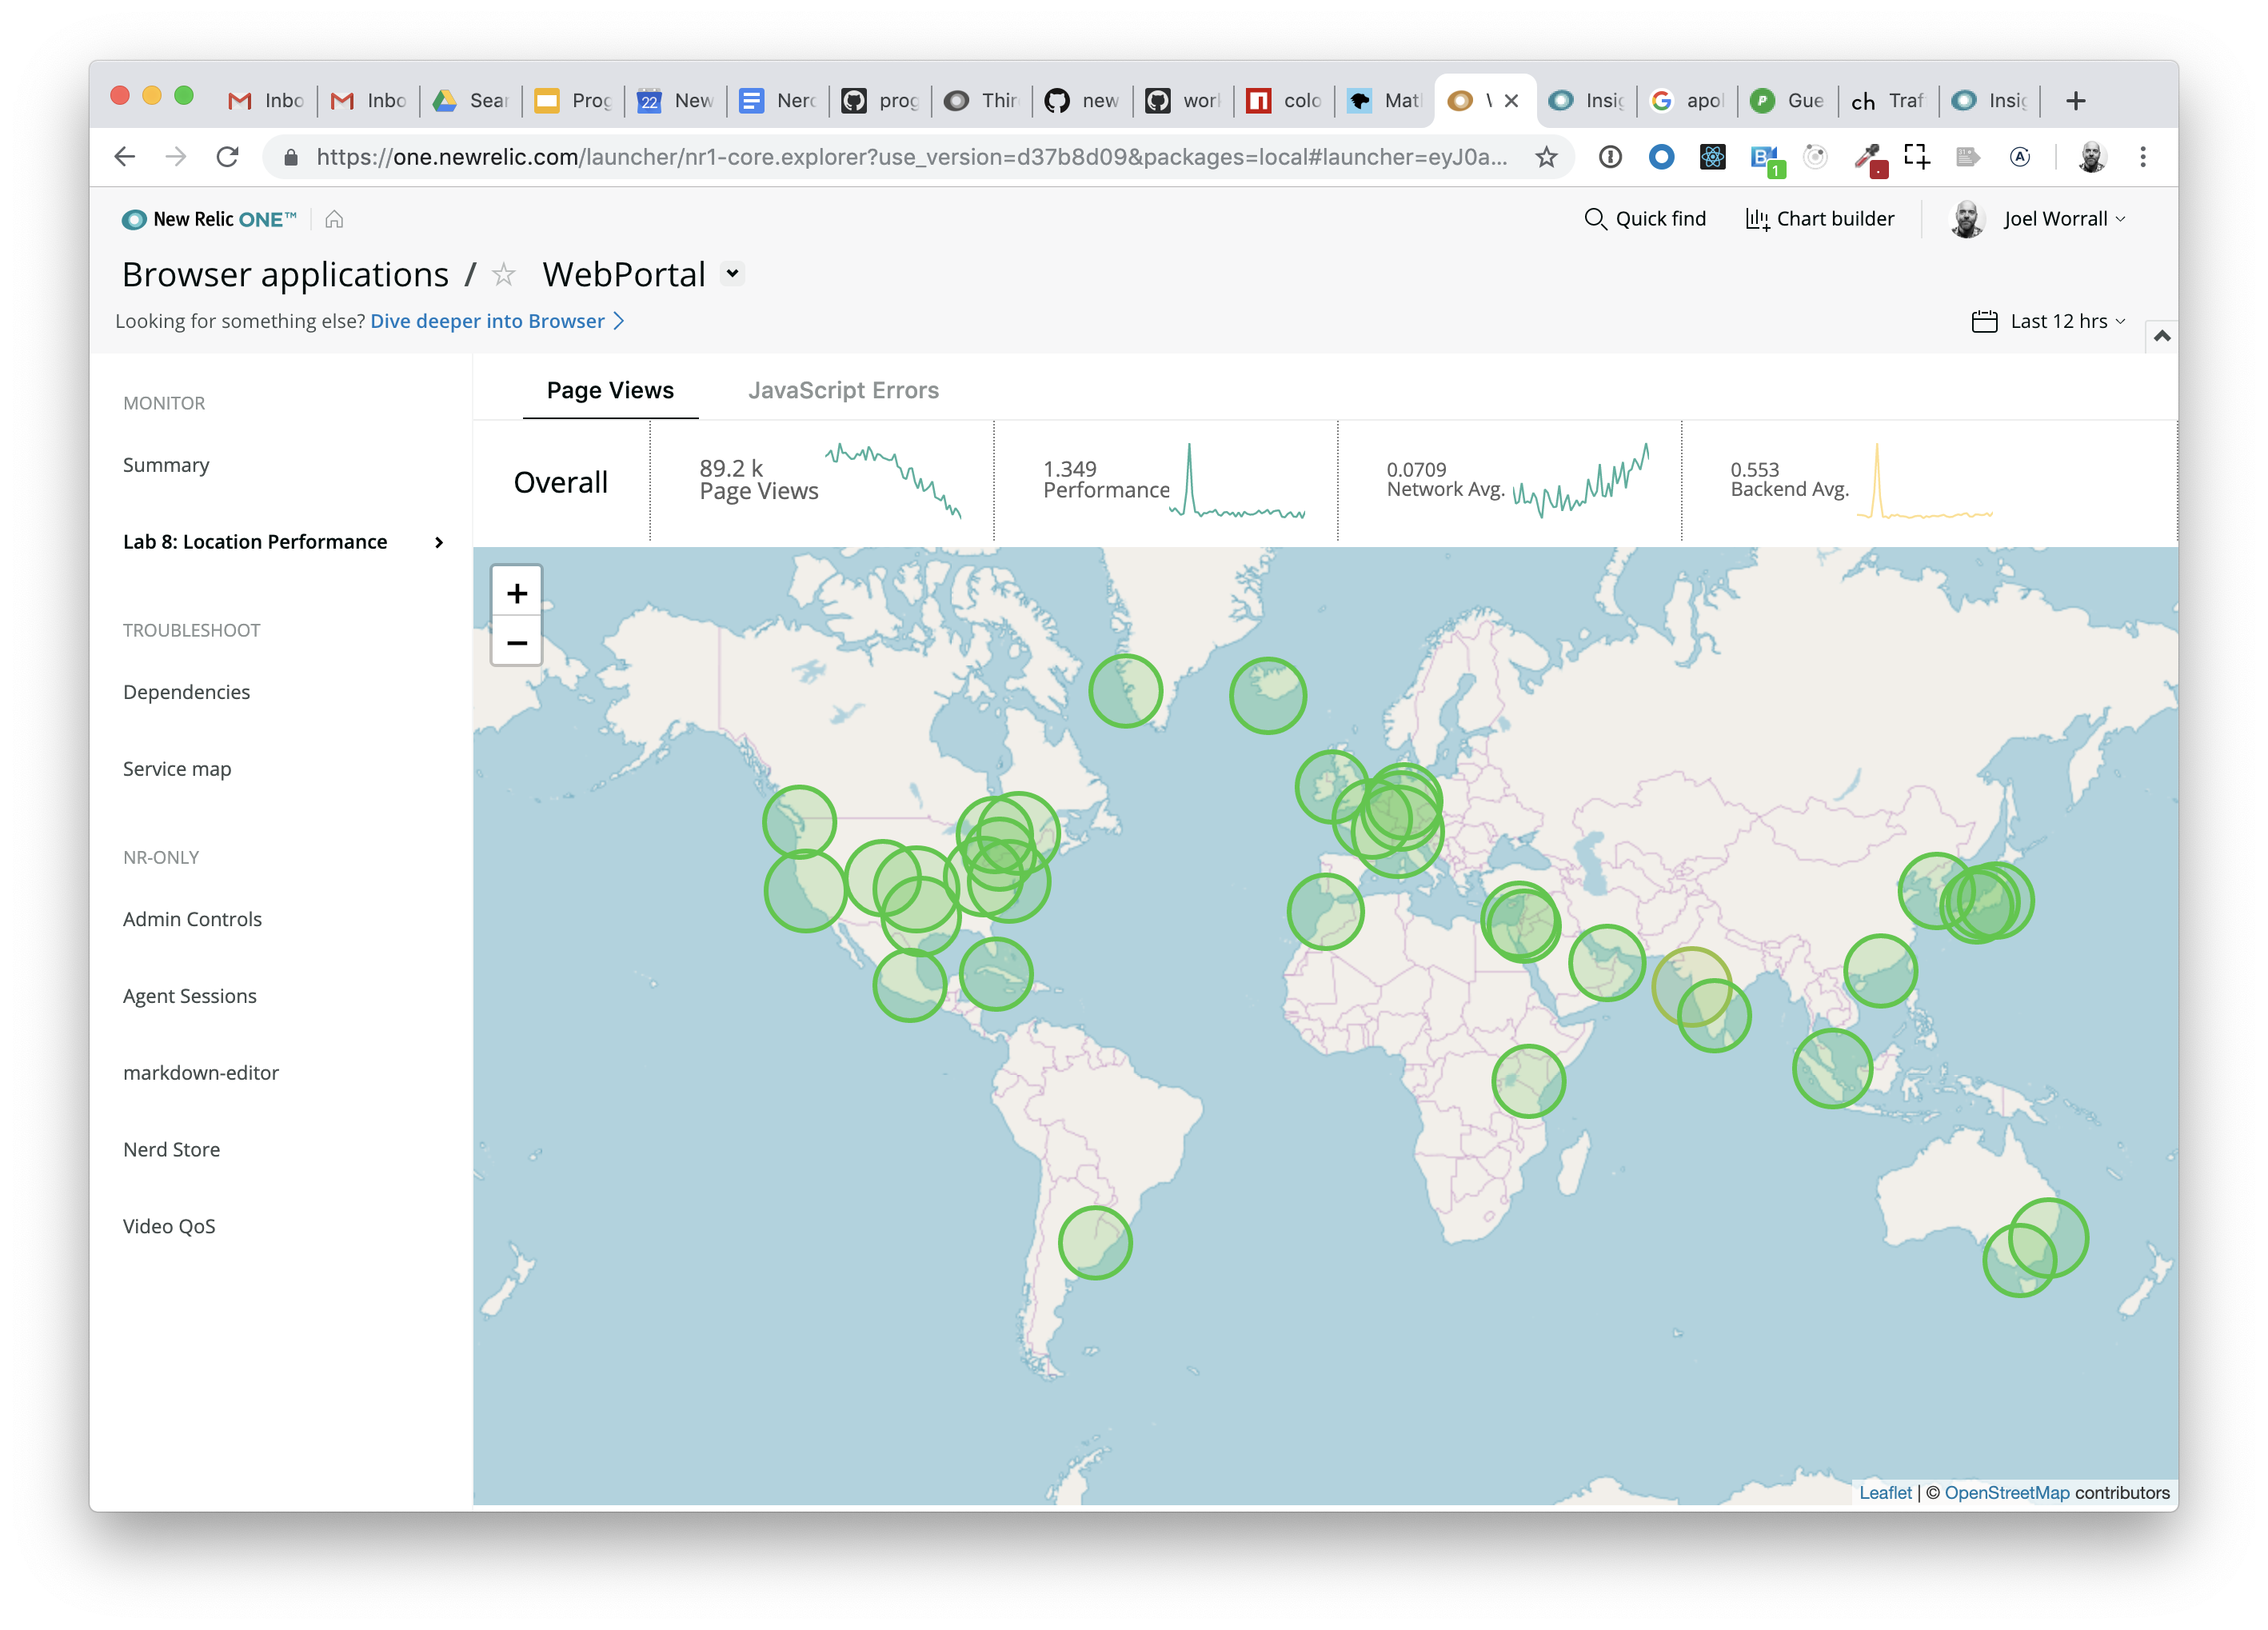Click the map zoom out minus button
Viewport: 2268px width, 1630px height.
click(x=516, y=642)
